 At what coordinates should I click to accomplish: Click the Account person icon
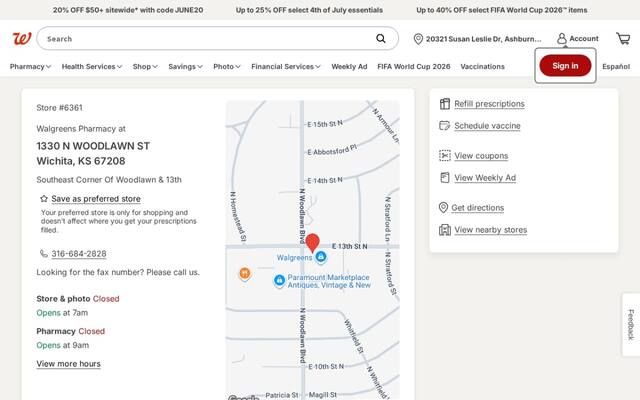(x=562, y=38)
